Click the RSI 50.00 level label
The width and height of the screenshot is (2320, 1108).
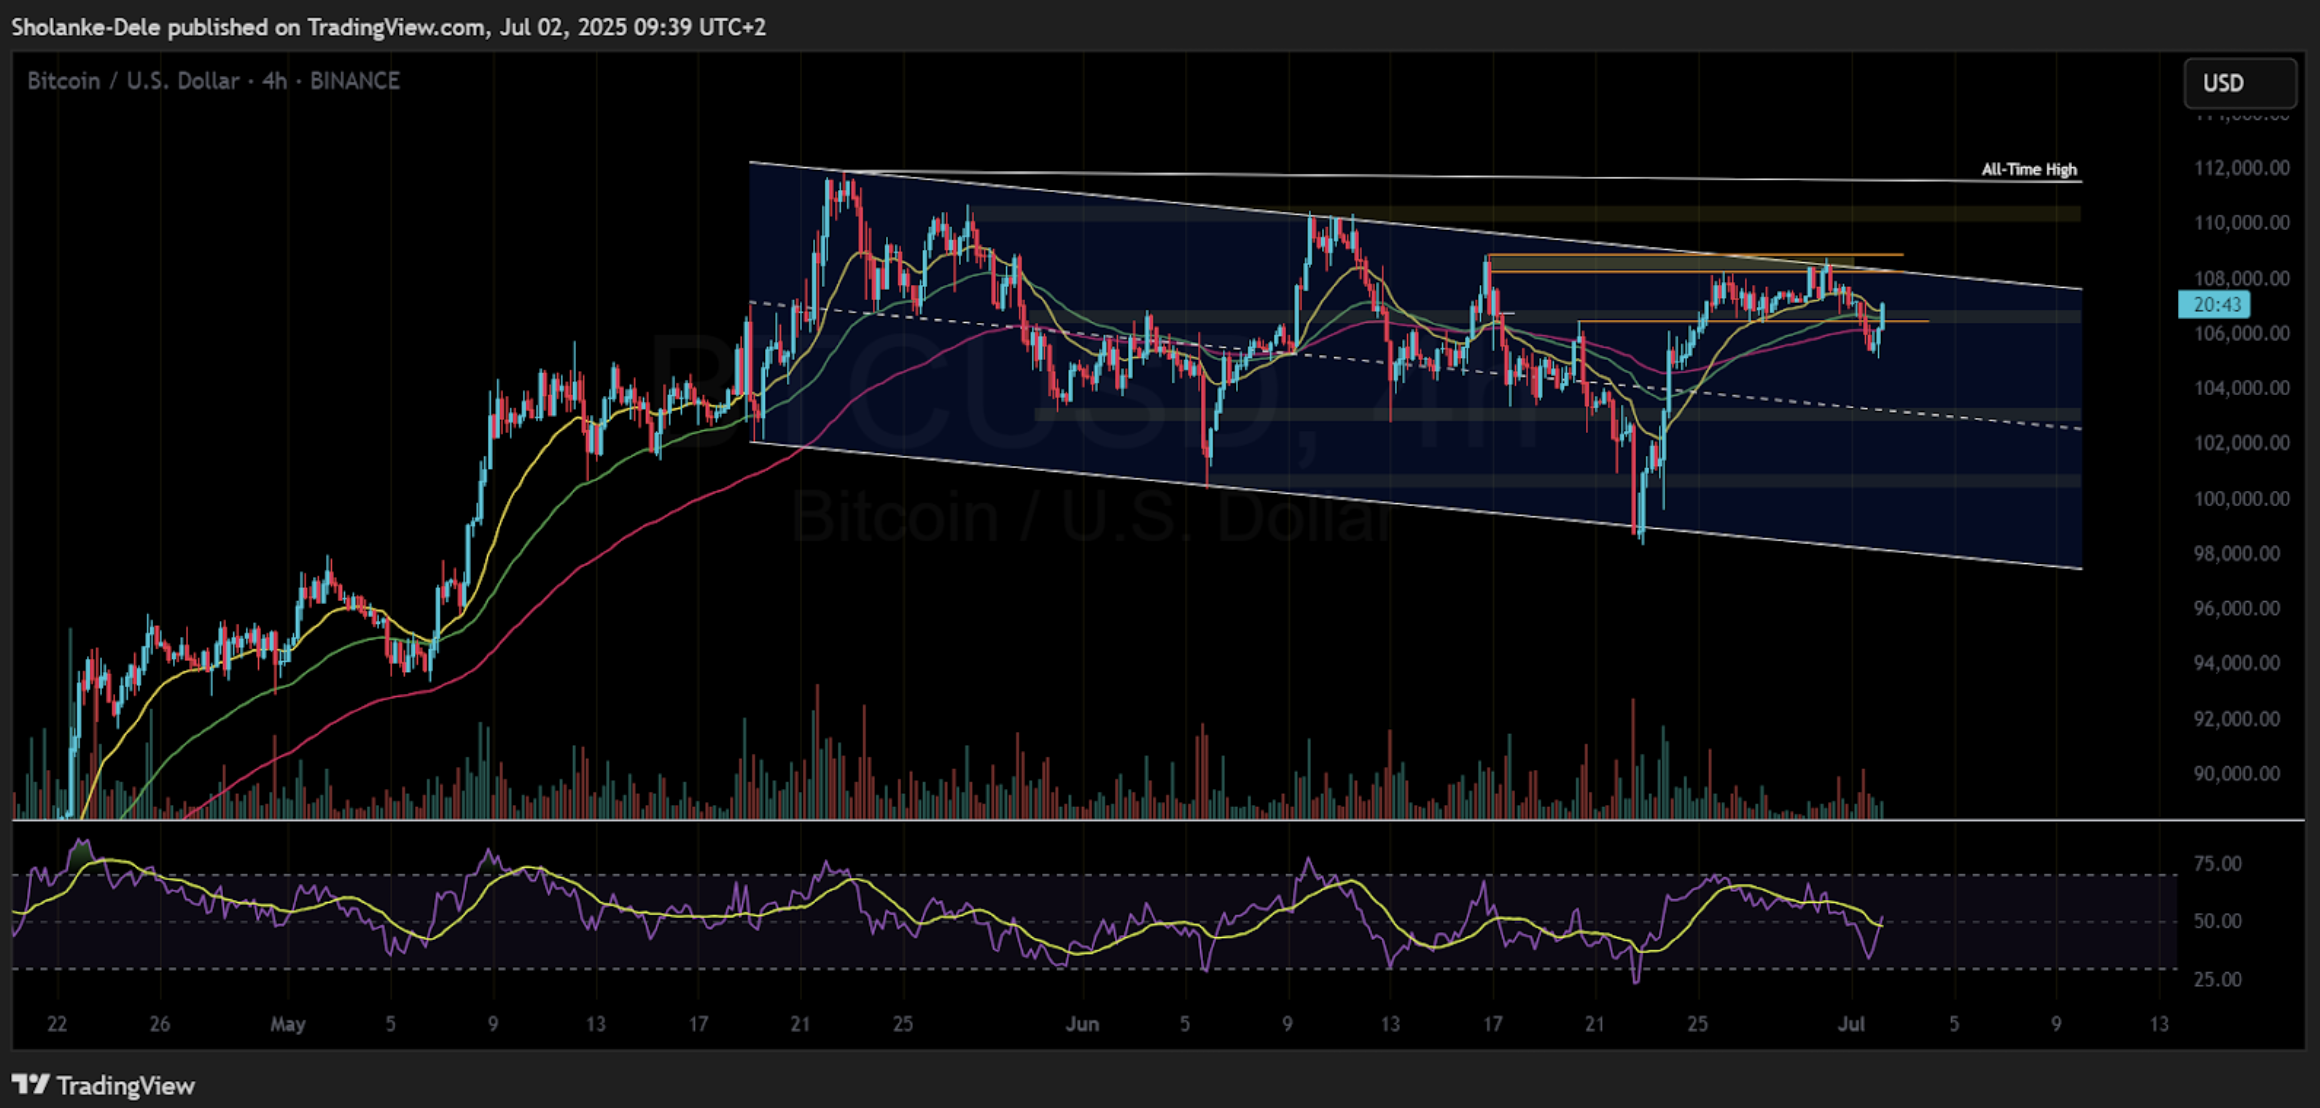click(2218, 921)
